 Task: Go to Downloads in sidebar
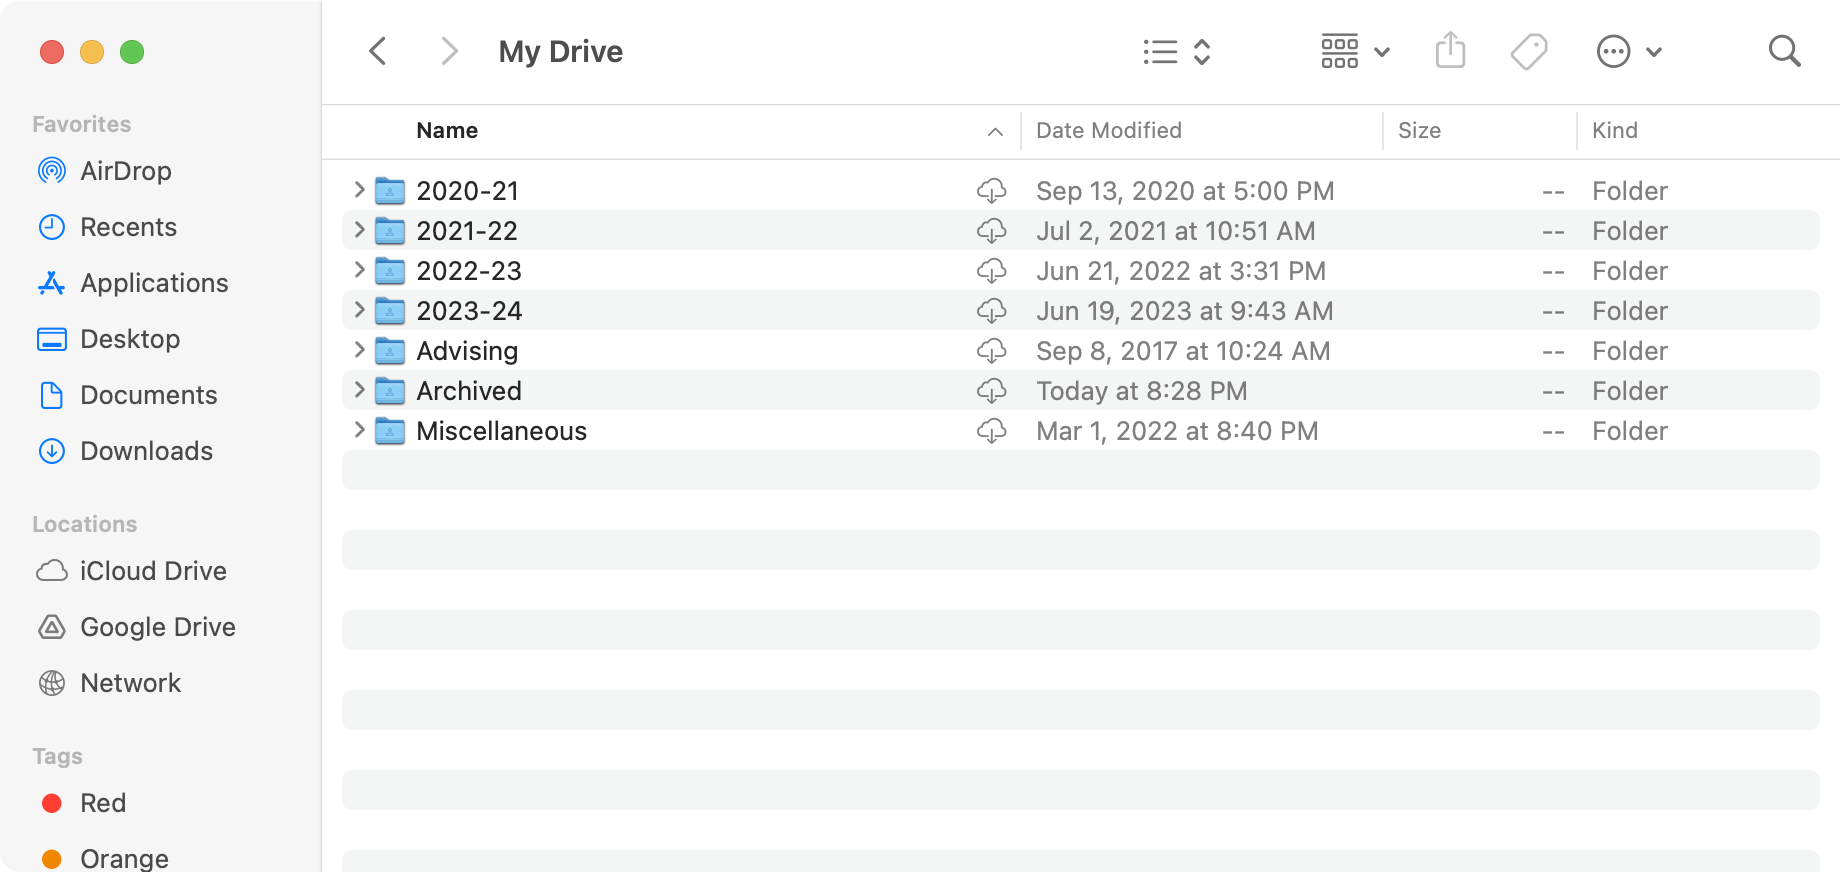tap(146, 451)
